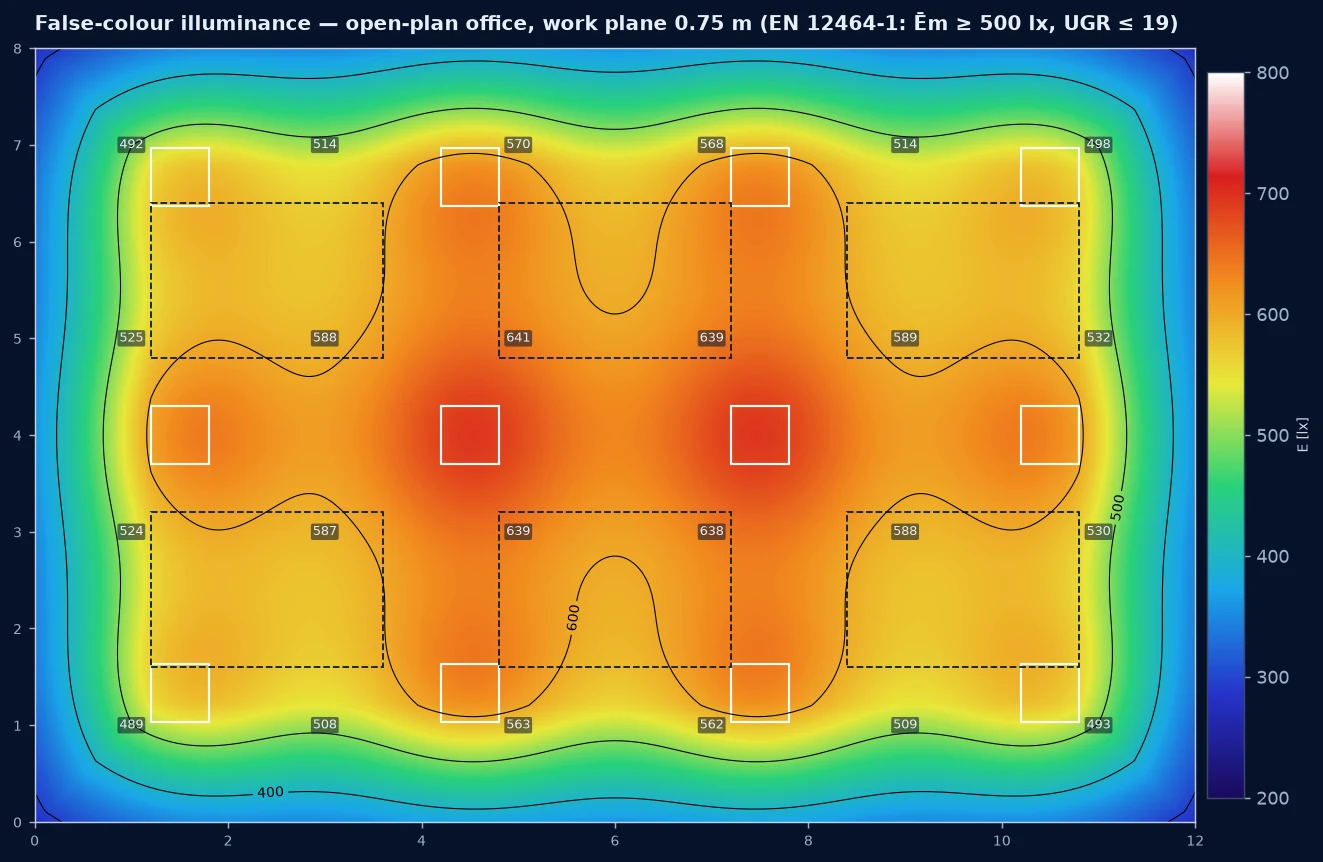Select the 492 lux point label
The width and height of the screenshot is (1323, 862).
pos(131,145)
